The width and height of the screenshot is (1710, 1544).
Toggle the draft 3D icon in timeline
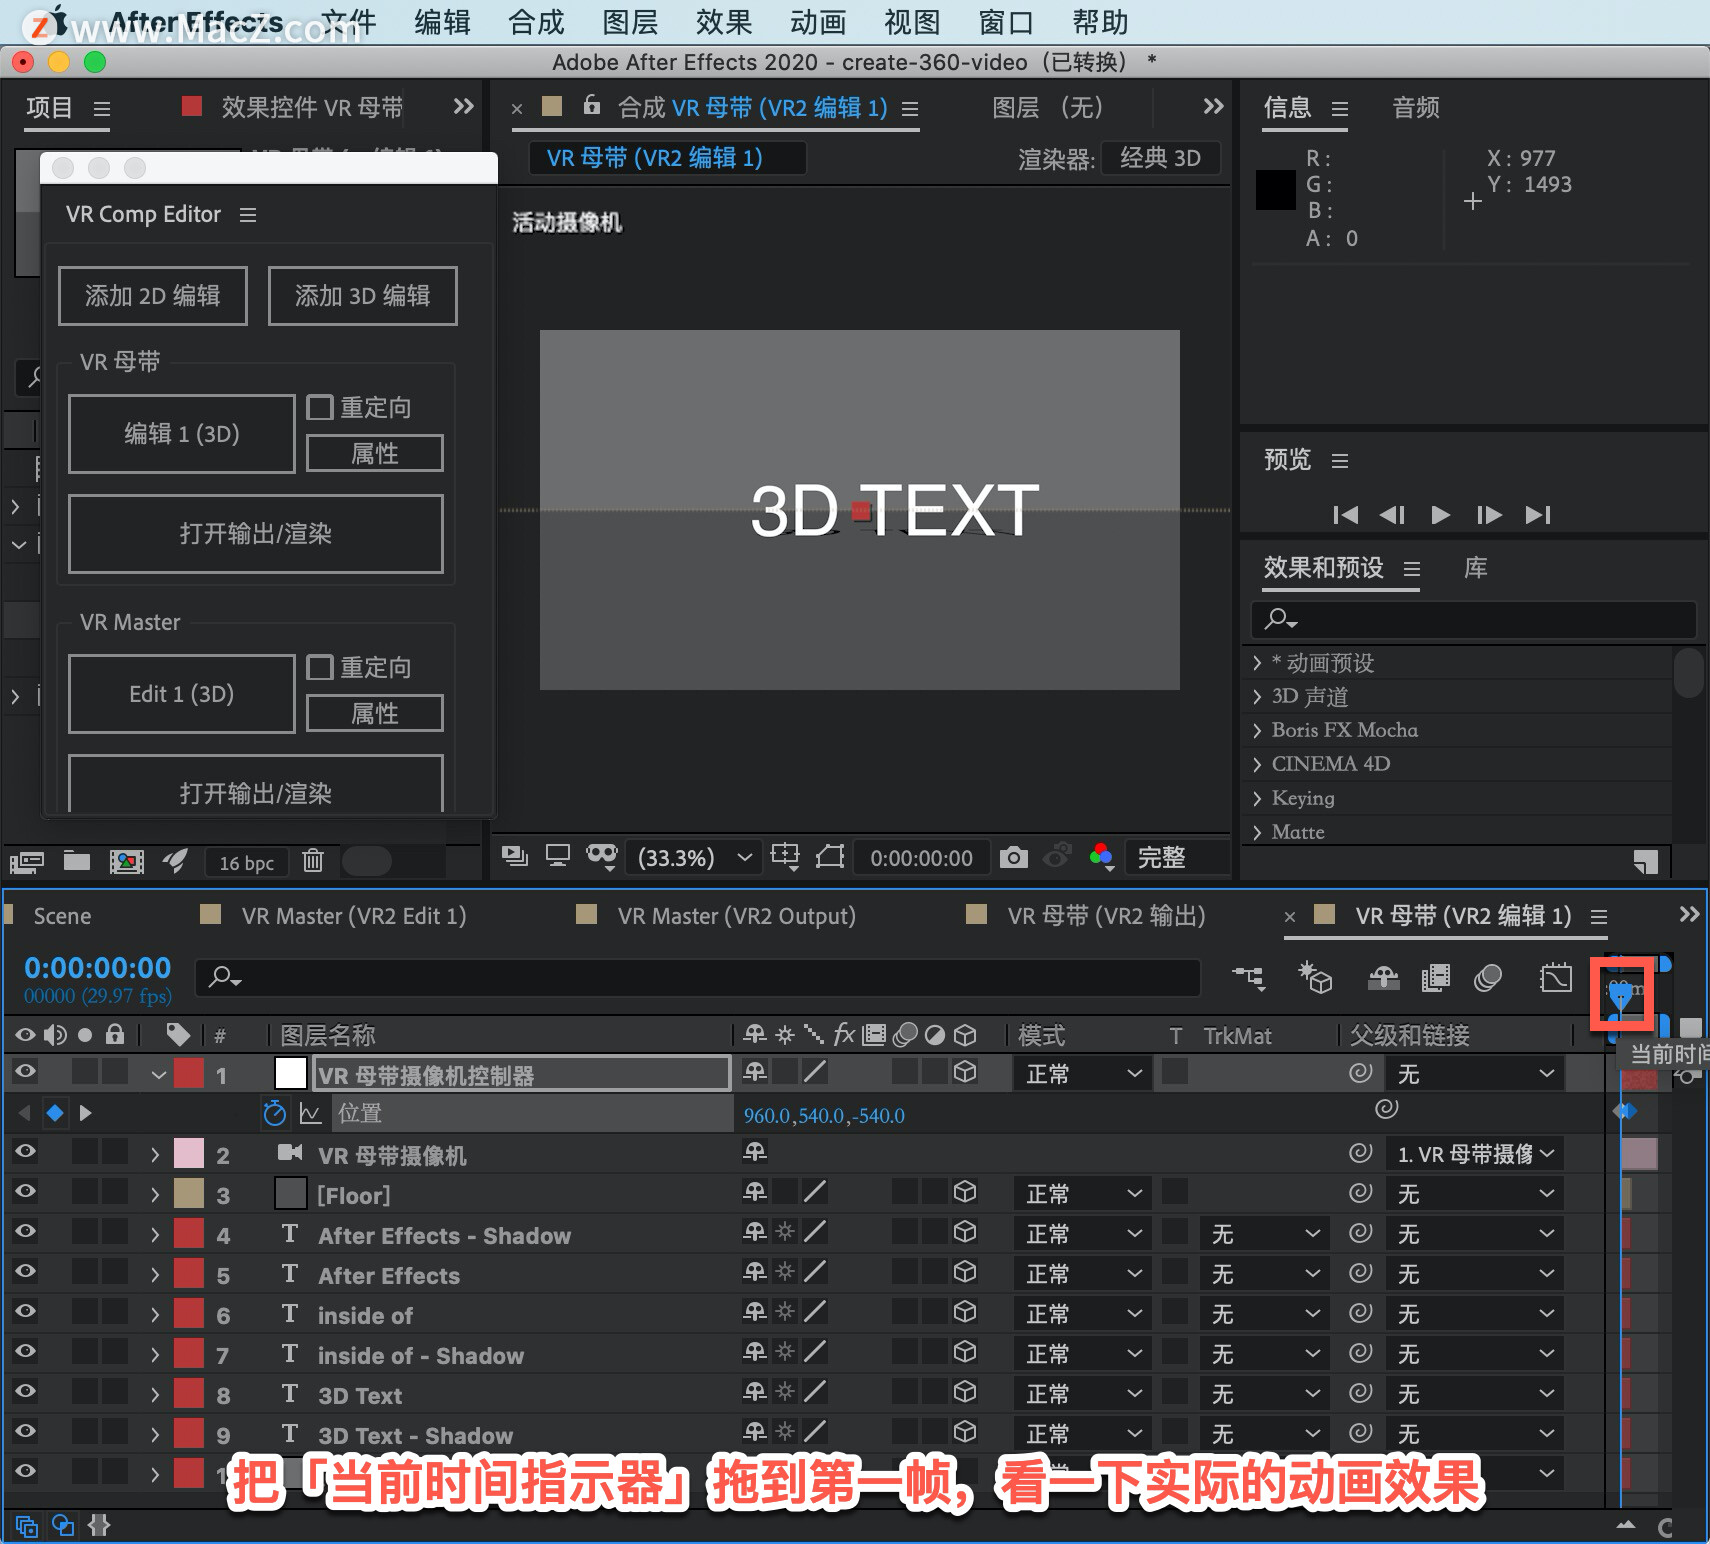click(x=1315, y=978)
